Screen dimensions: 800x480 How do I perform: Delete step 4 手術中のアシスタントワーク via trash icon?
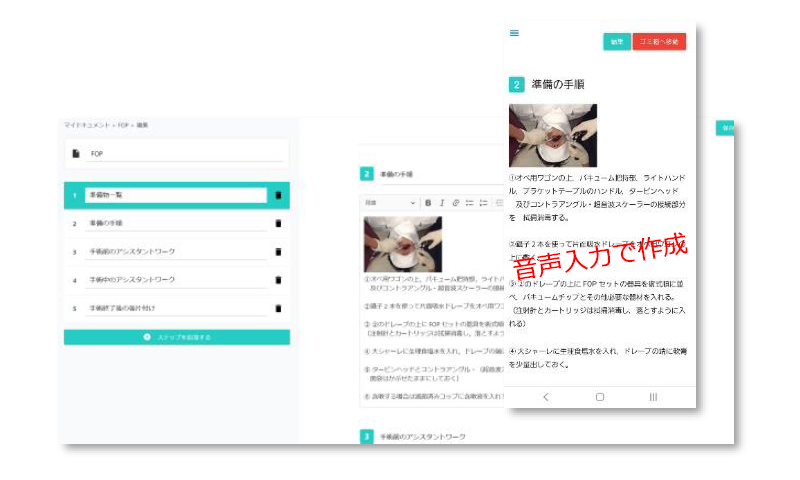pyautogui.click(x=279, y=280)
